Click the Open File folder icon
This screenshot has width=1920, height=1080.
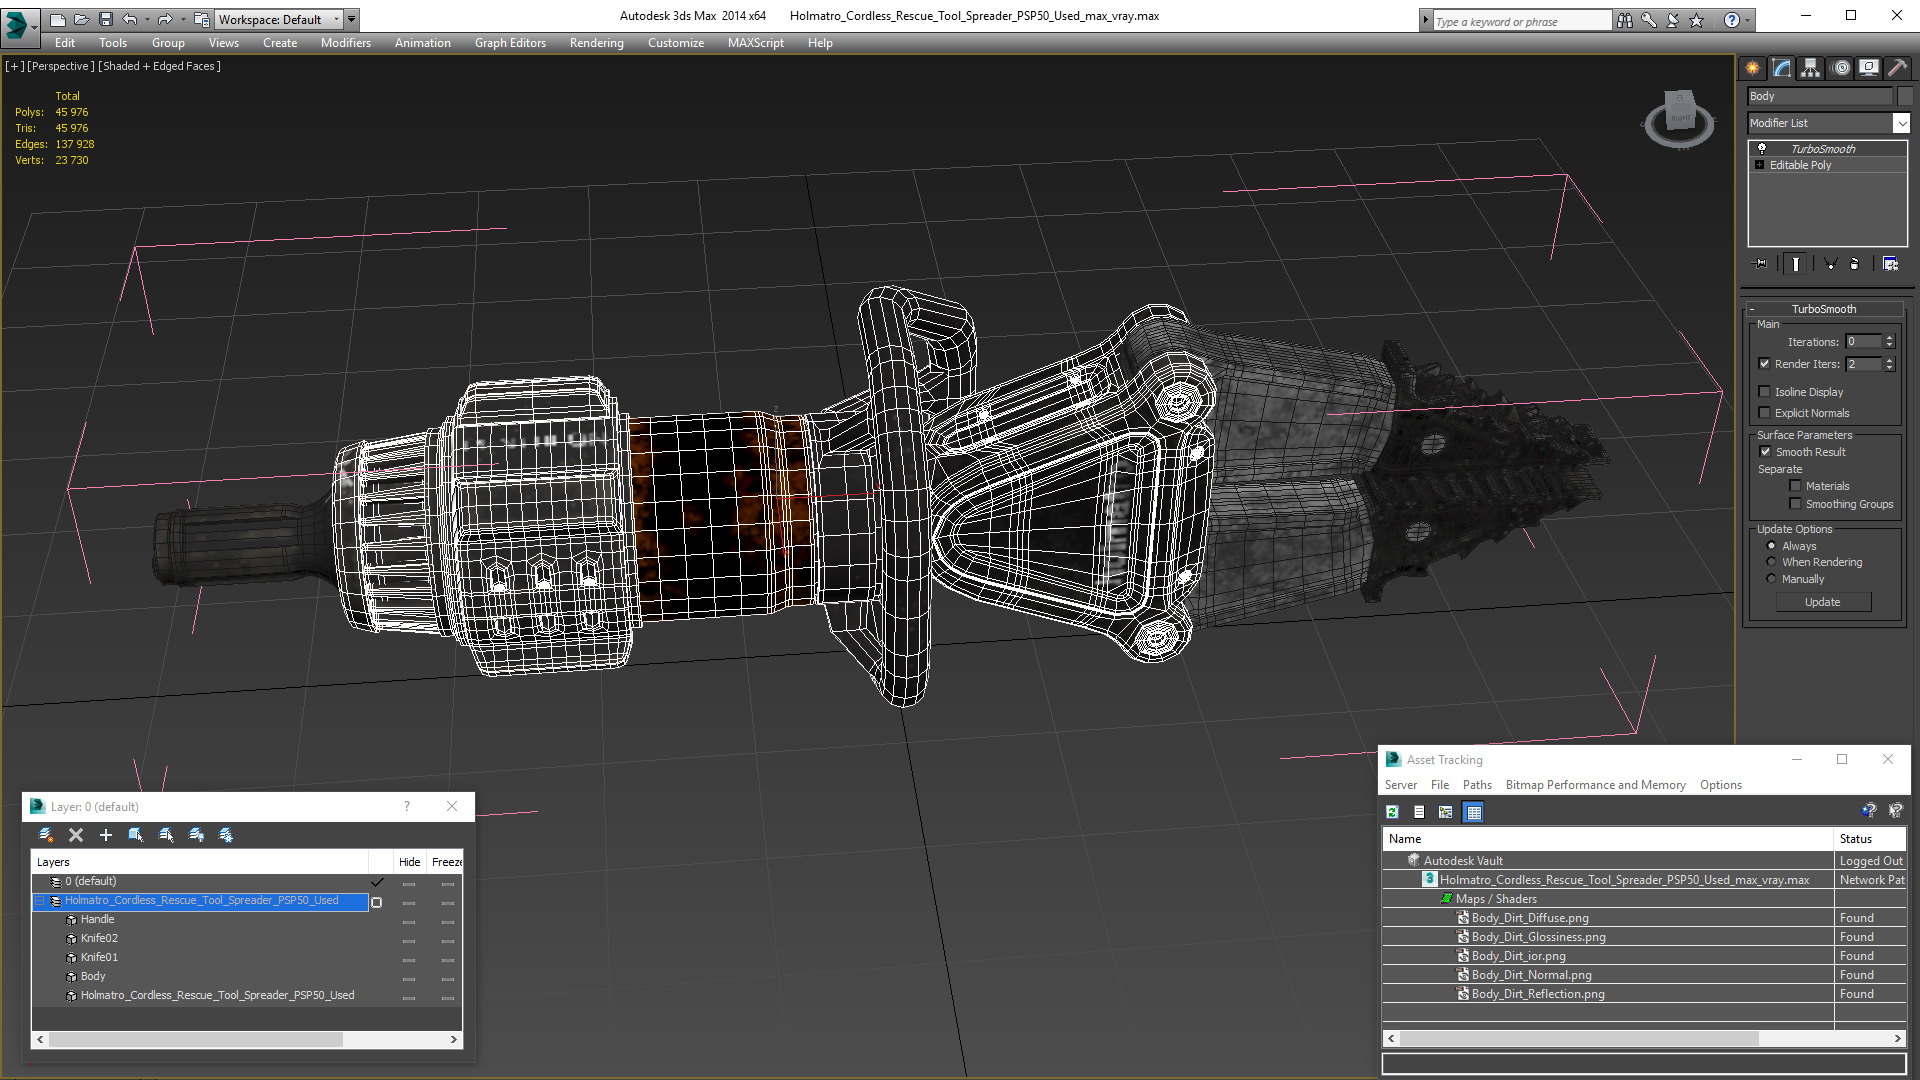tap(81, 19)
